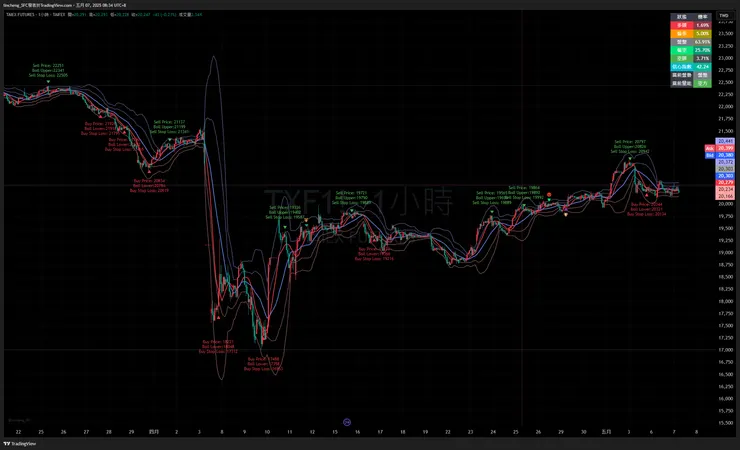Click the orange circle marker near Sell Price 19864

coord(549,194)
